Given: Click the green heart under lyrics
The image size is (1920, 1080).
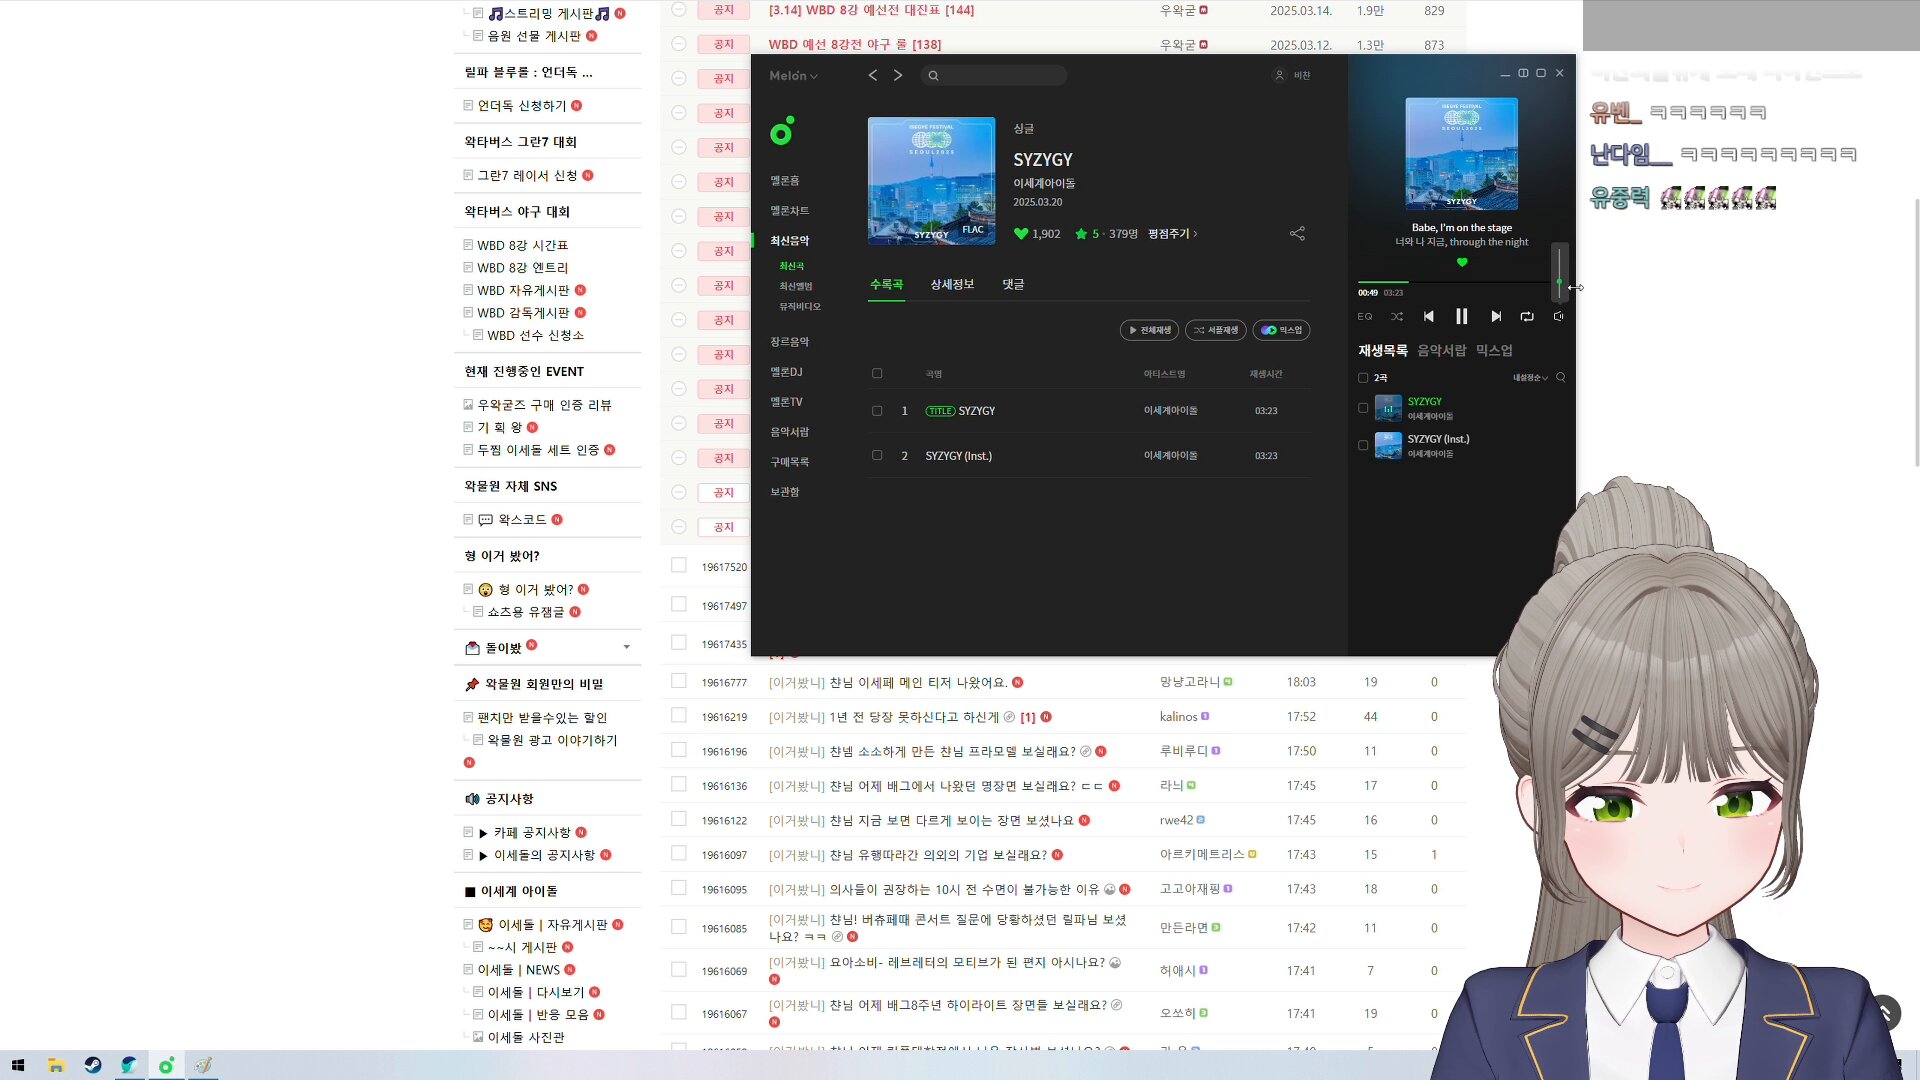Looking at the screenshot, I should tap(1462, 262).
